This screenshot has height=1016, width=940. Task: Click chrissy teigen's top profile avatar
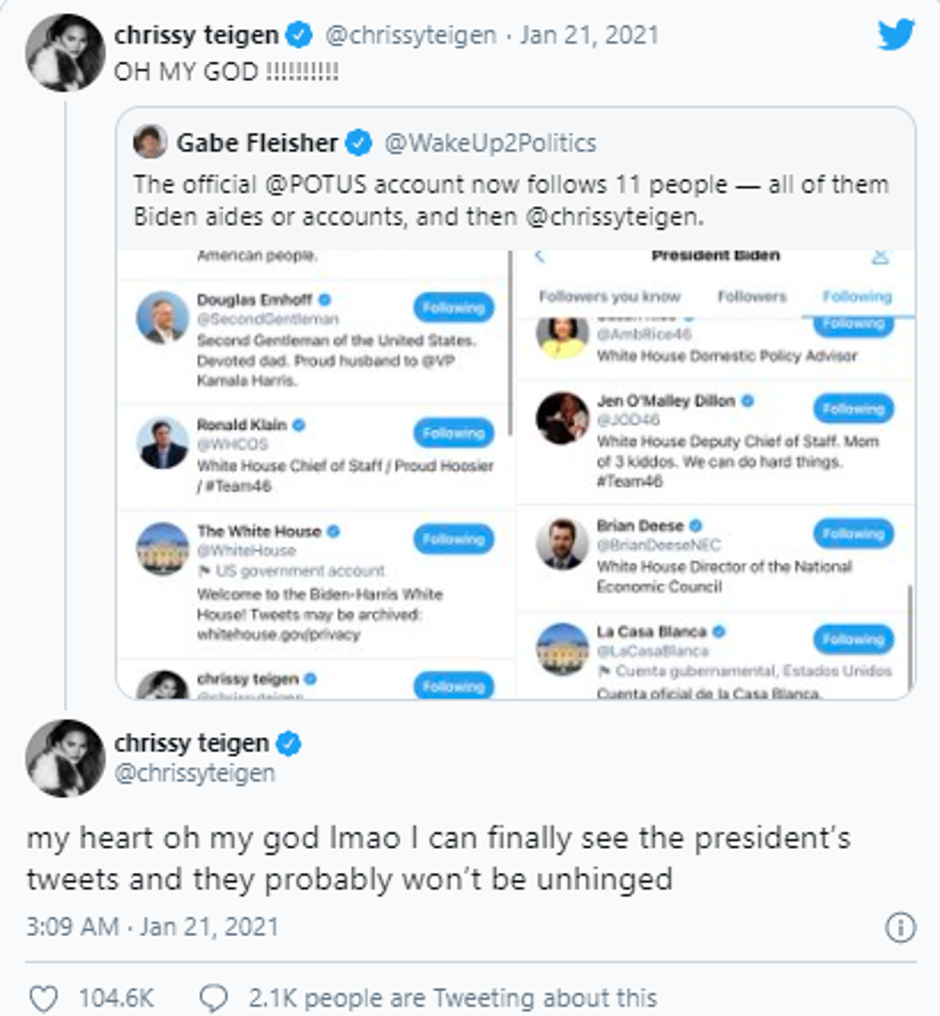click(x=65, y=54)
